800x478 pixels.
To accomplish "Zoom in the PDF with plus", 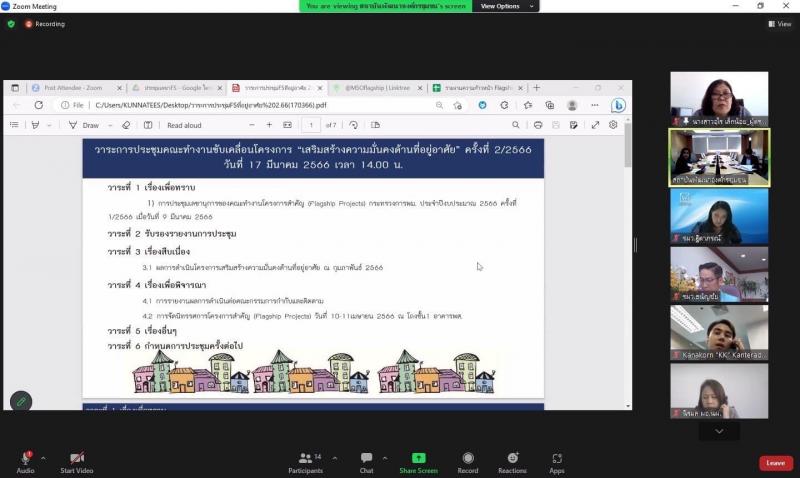I will (x=269, y=125).
